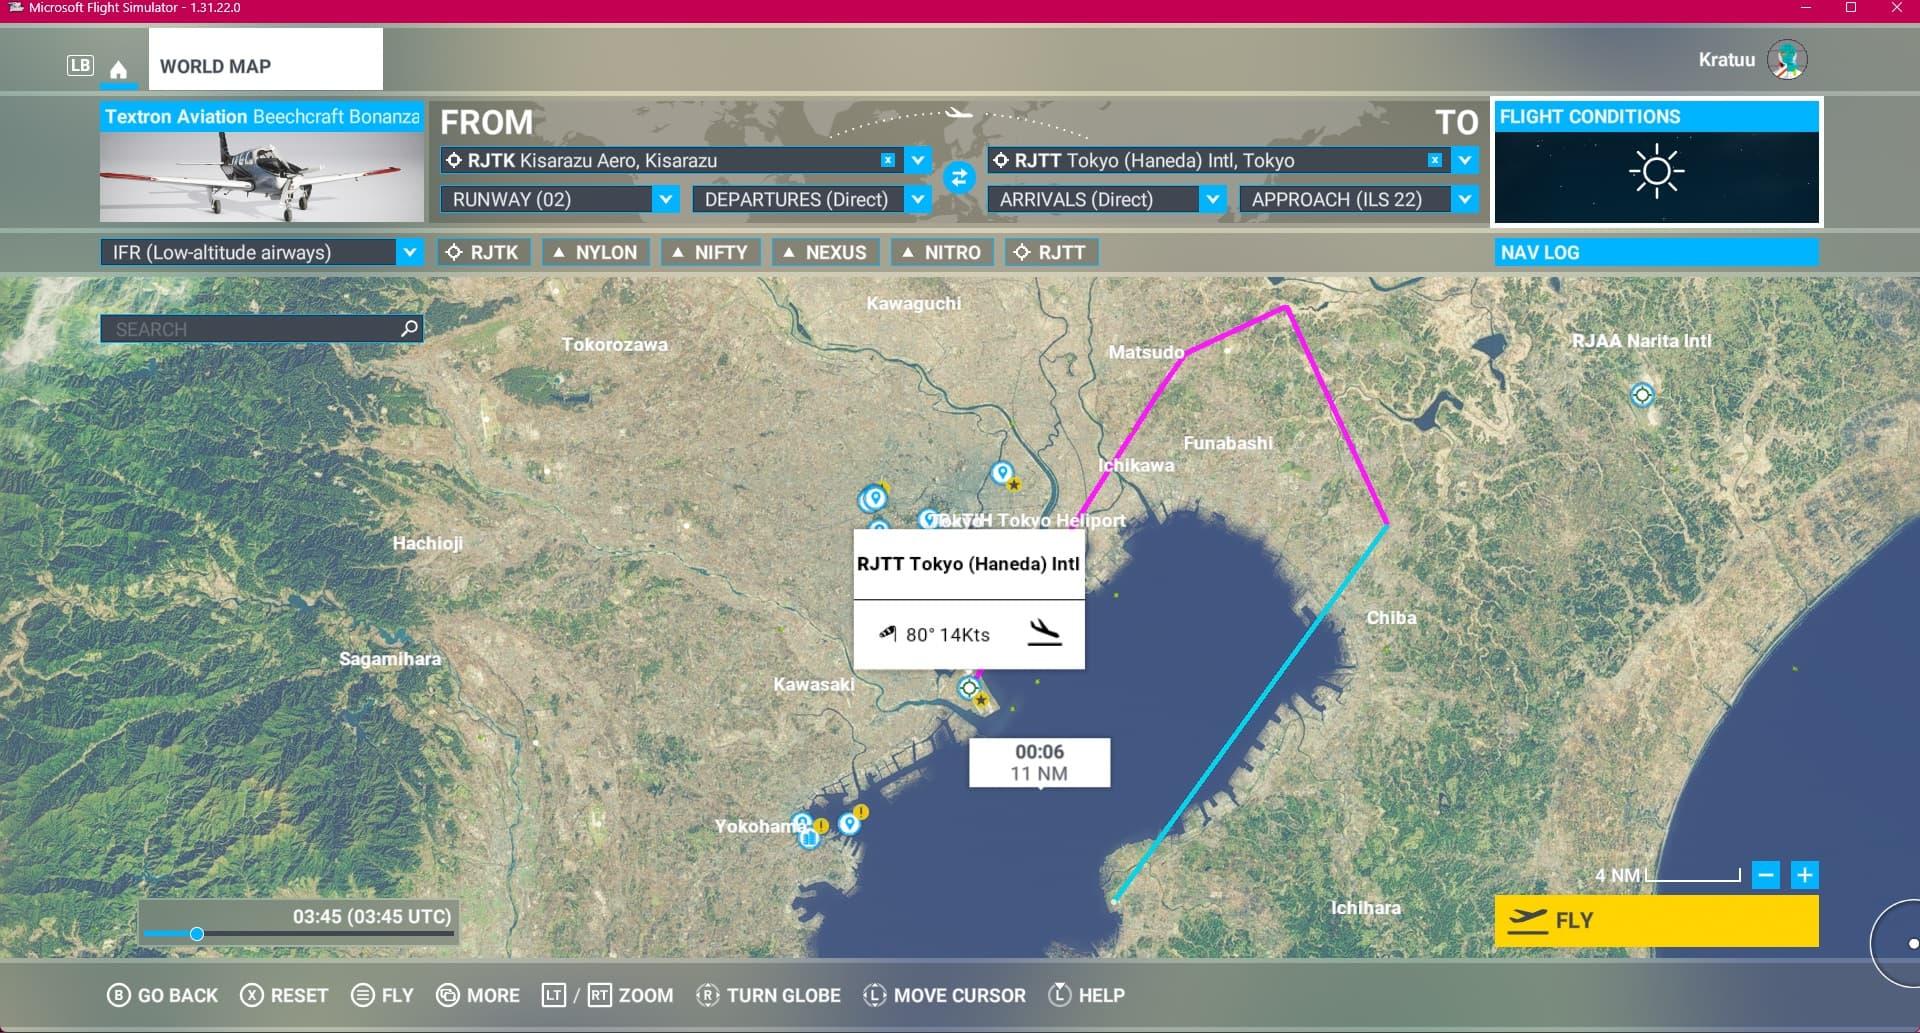
Task: Select the NYLON waypoint
Action: tap(596, 252)
